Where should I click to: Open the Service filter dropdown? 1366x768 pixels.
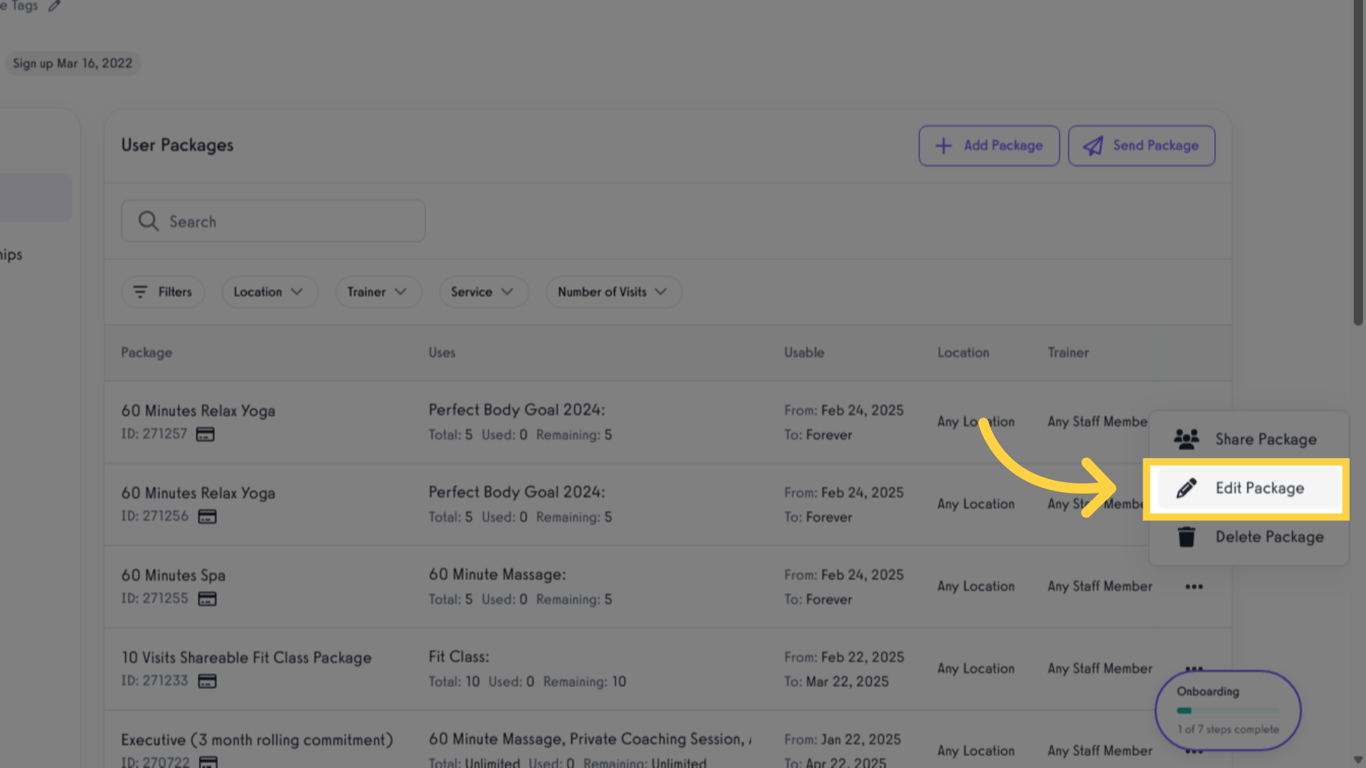pos(482,292)
